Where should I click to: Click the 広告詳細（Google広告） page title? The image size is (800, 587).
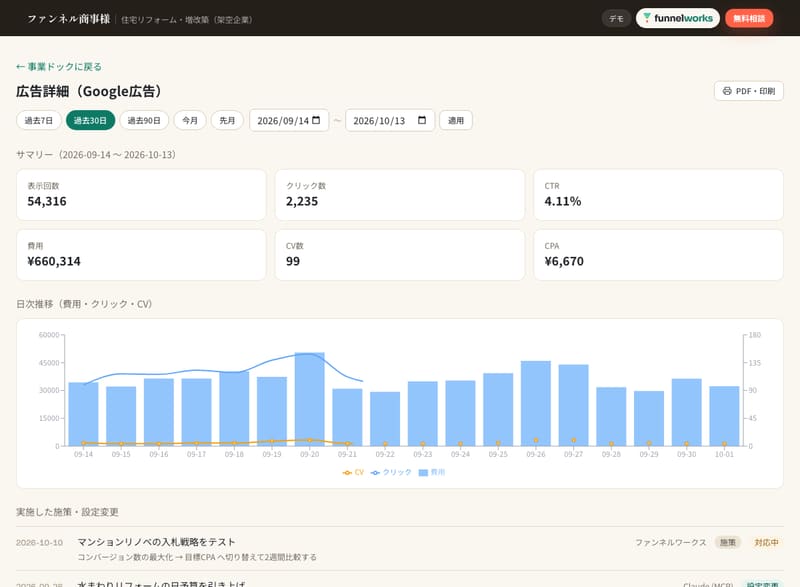[89, 91]
